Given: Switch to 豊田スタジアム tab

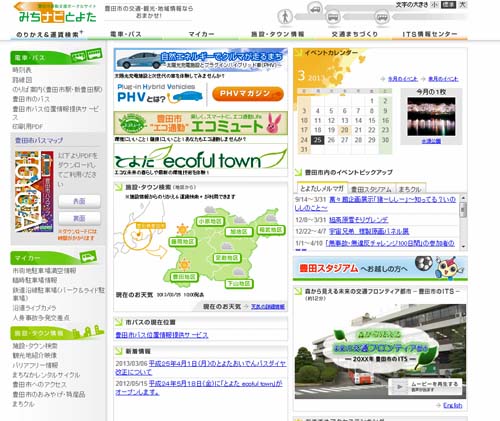Looking at the screenshot, I should [x=371, y=189].
